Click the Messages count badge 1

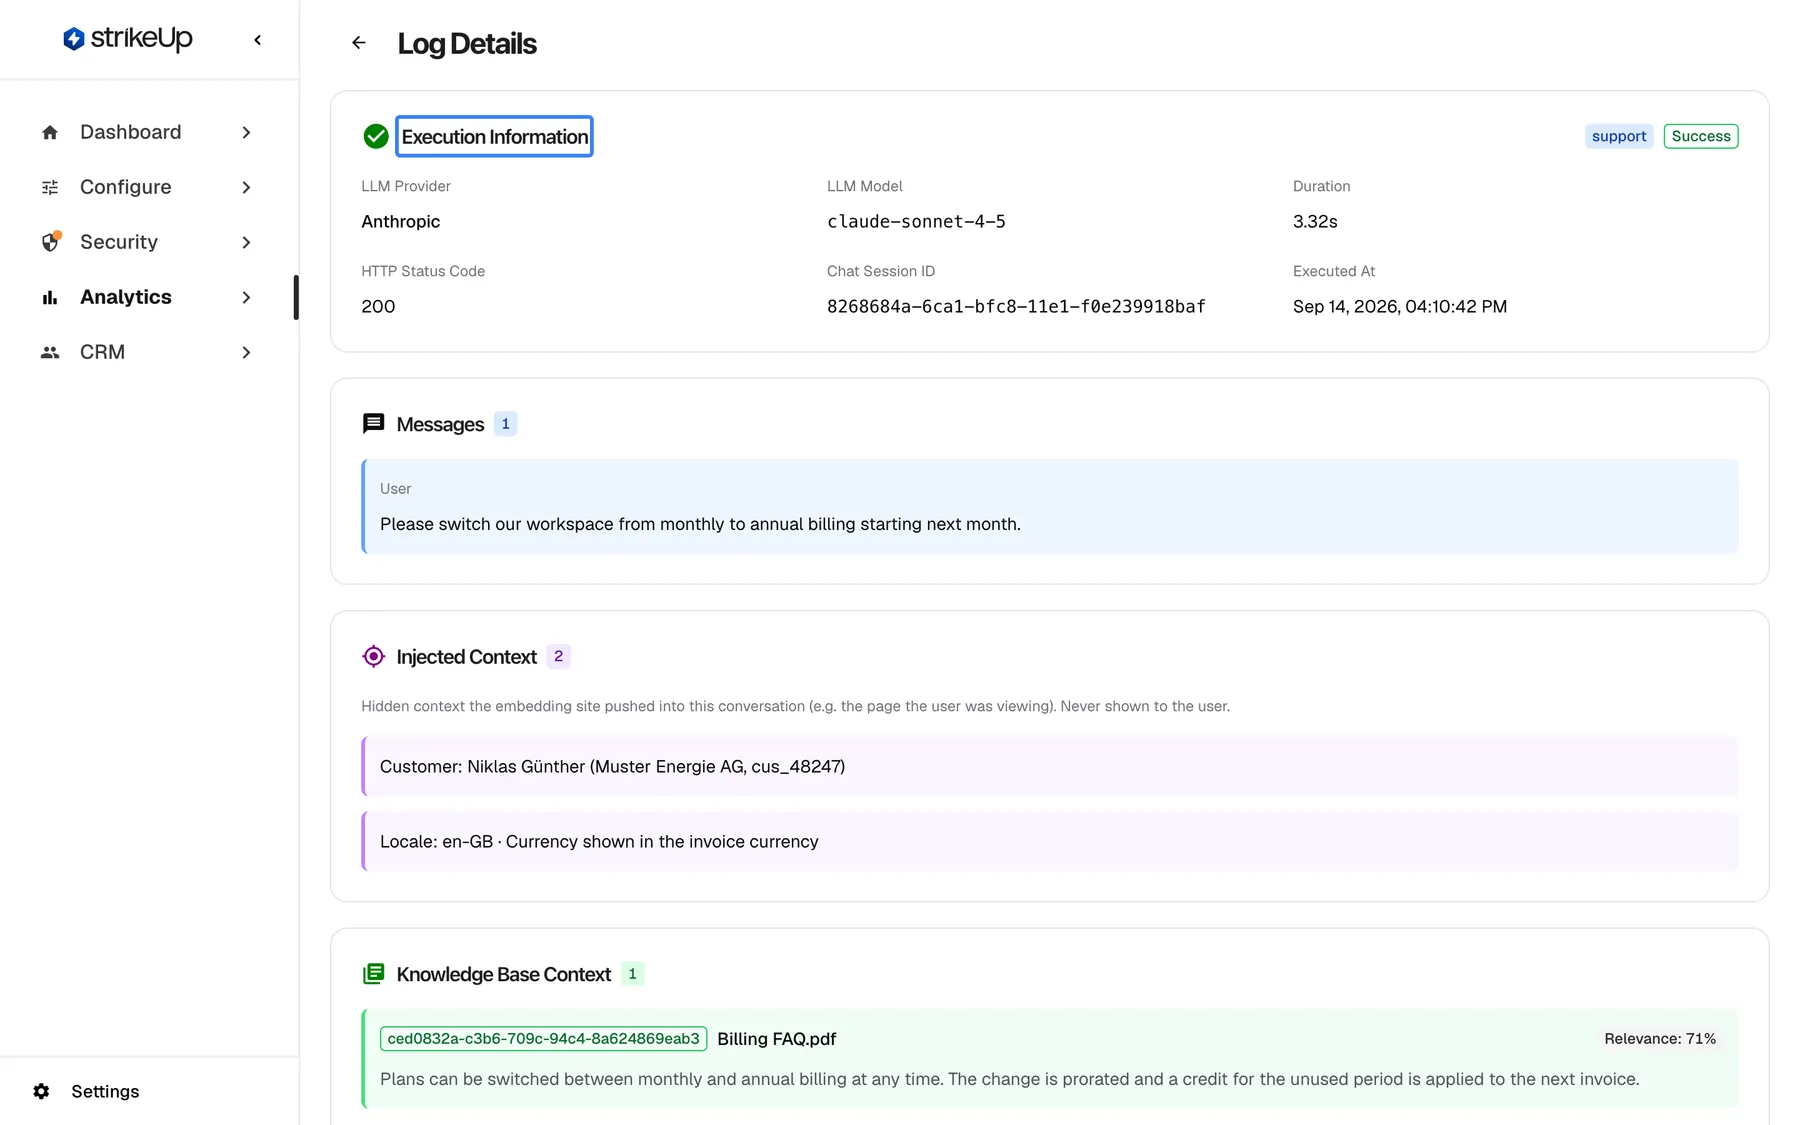coord(505,424)
